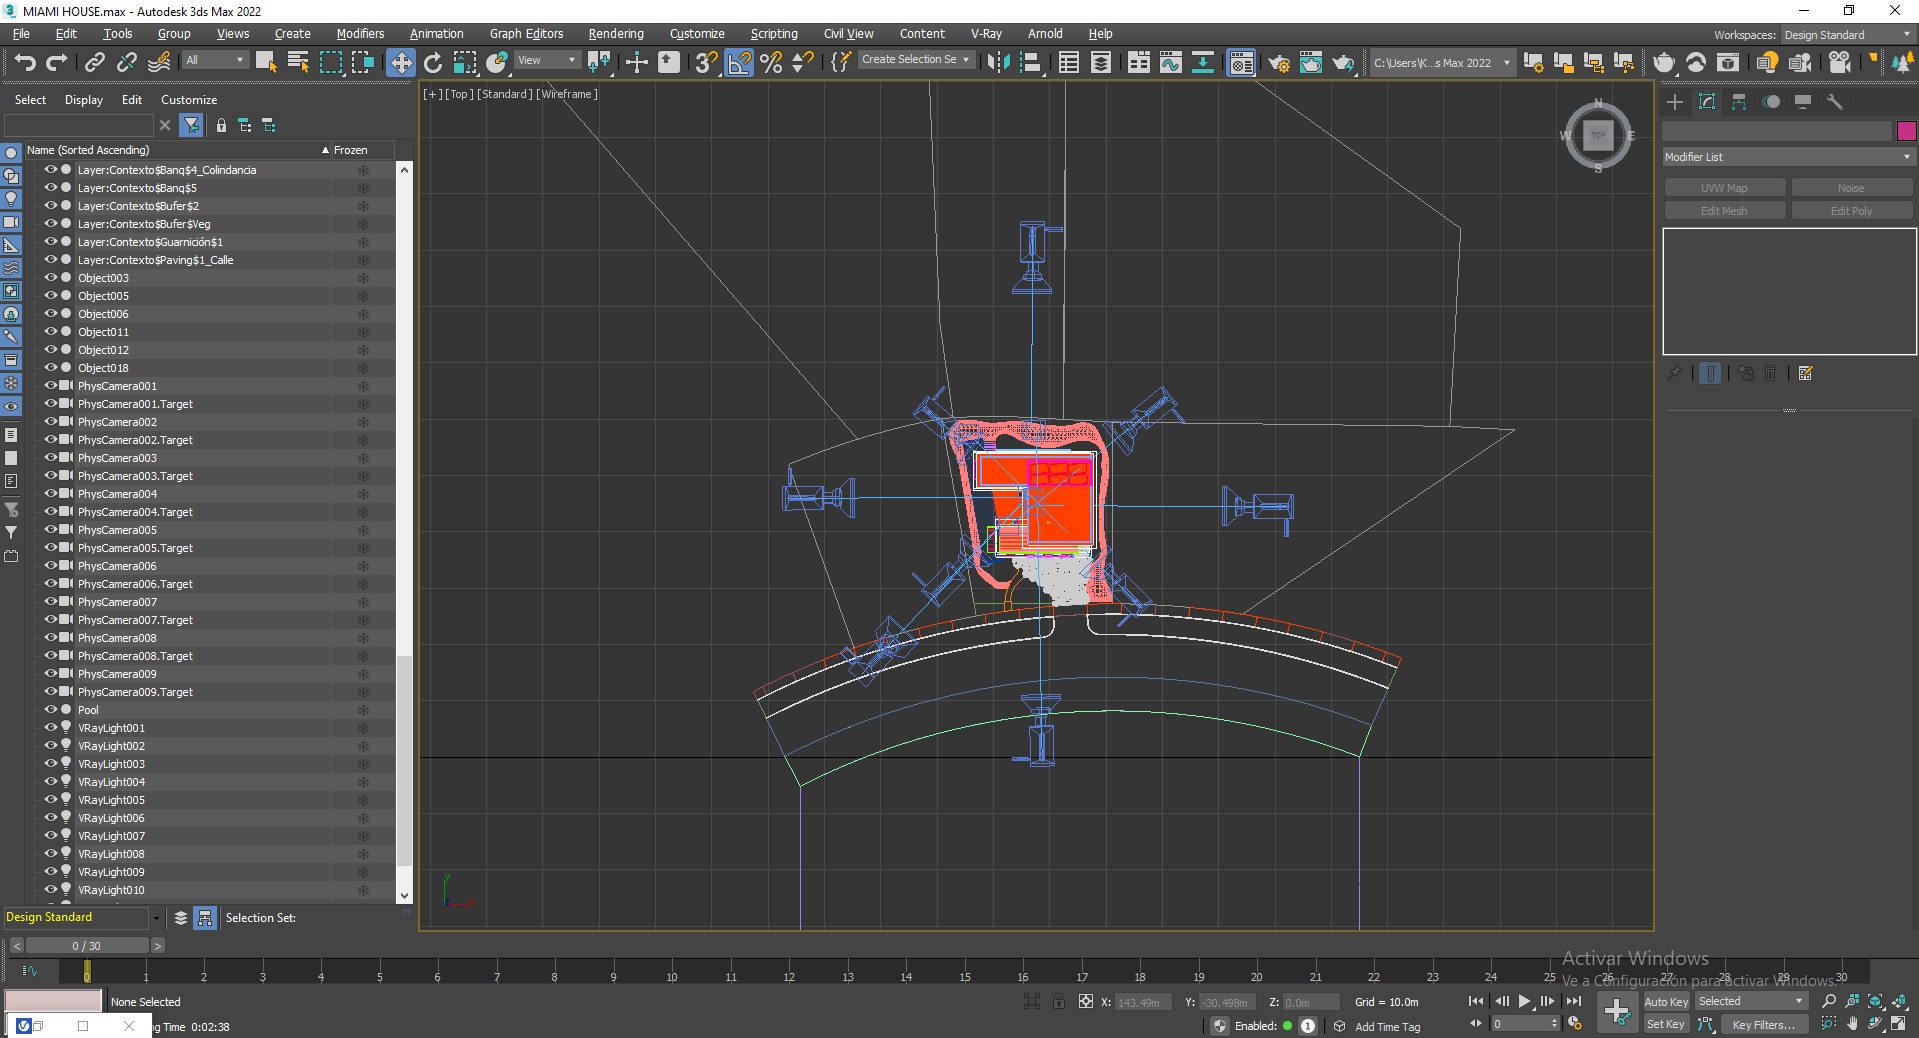The height and width of the screenshot is (1038, 1919).
Task: Open the Render Setup icon
Action: point(1279,63)
